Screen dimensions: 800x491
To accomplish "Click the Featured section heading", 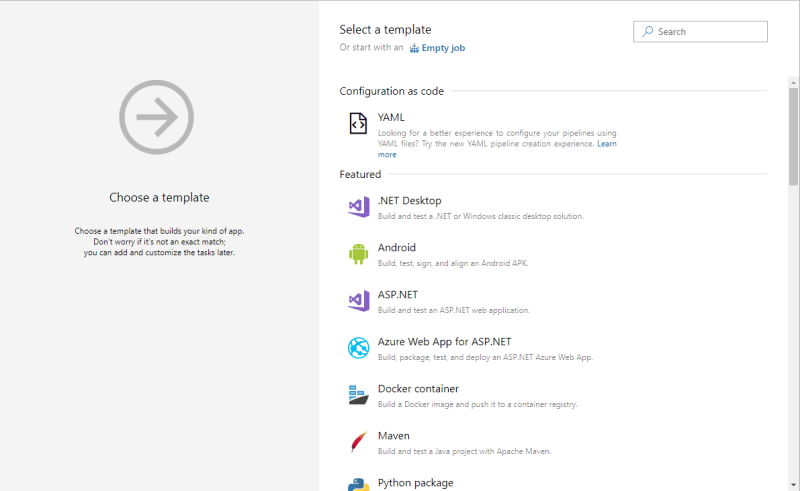I will [360, 174].
